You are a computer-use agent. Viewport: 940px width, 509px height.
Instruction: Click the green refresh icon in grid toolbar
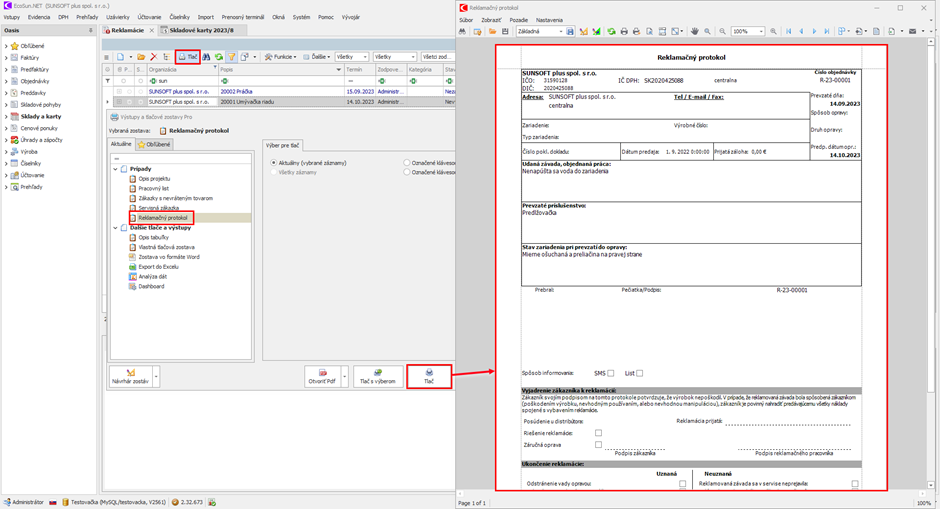tap(219, 57)
